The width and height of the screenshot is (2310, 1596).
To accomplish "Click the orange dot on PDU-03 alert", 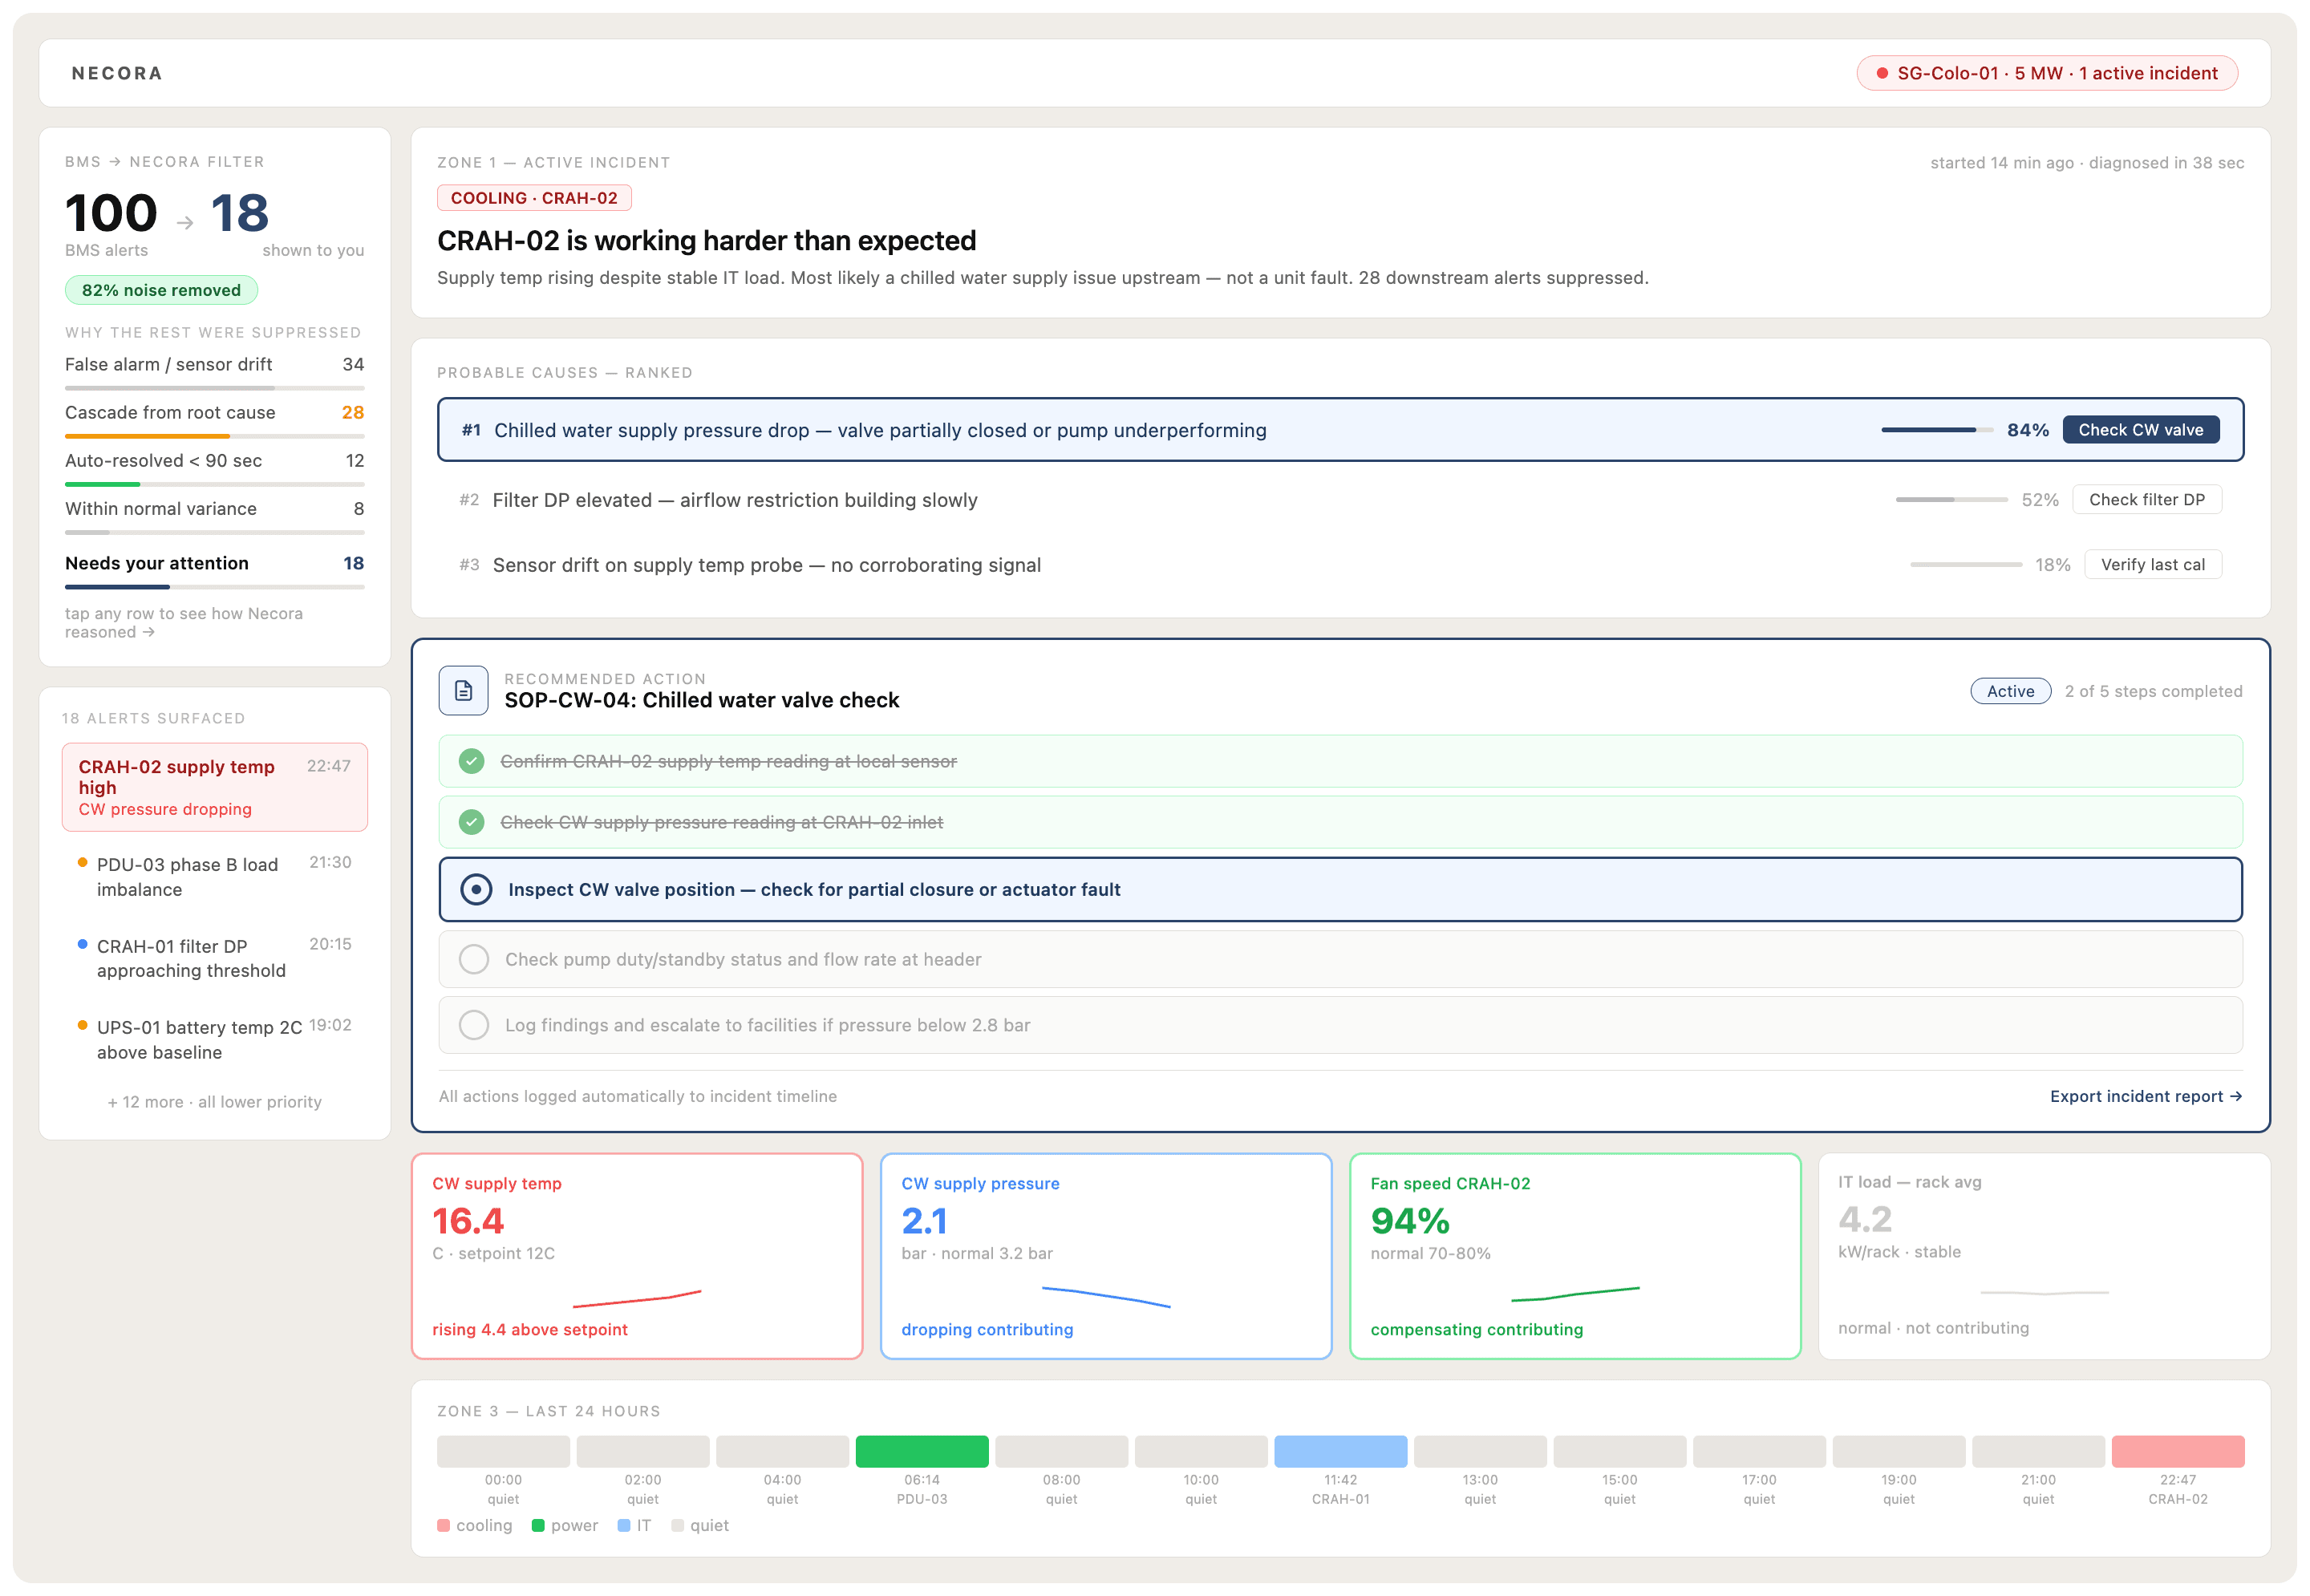I will pos(82,861).
